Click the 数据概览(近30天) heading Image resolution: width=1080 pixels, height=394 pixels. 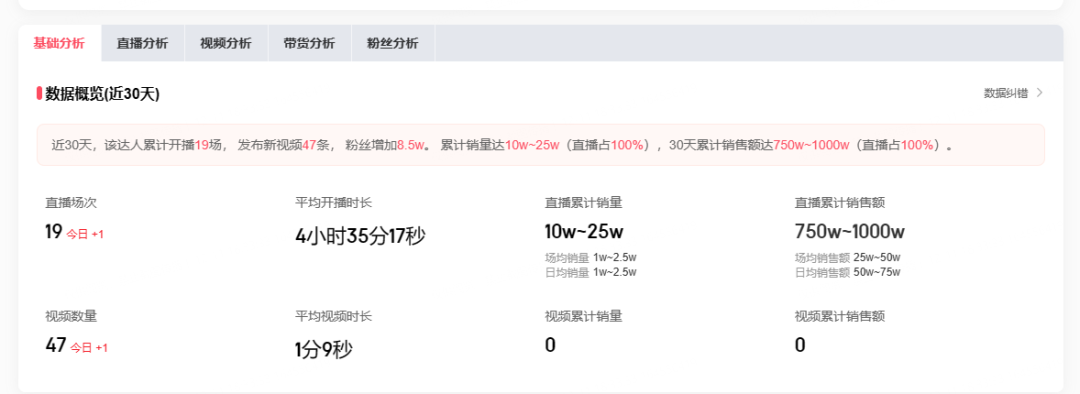(x=103, y=94)
